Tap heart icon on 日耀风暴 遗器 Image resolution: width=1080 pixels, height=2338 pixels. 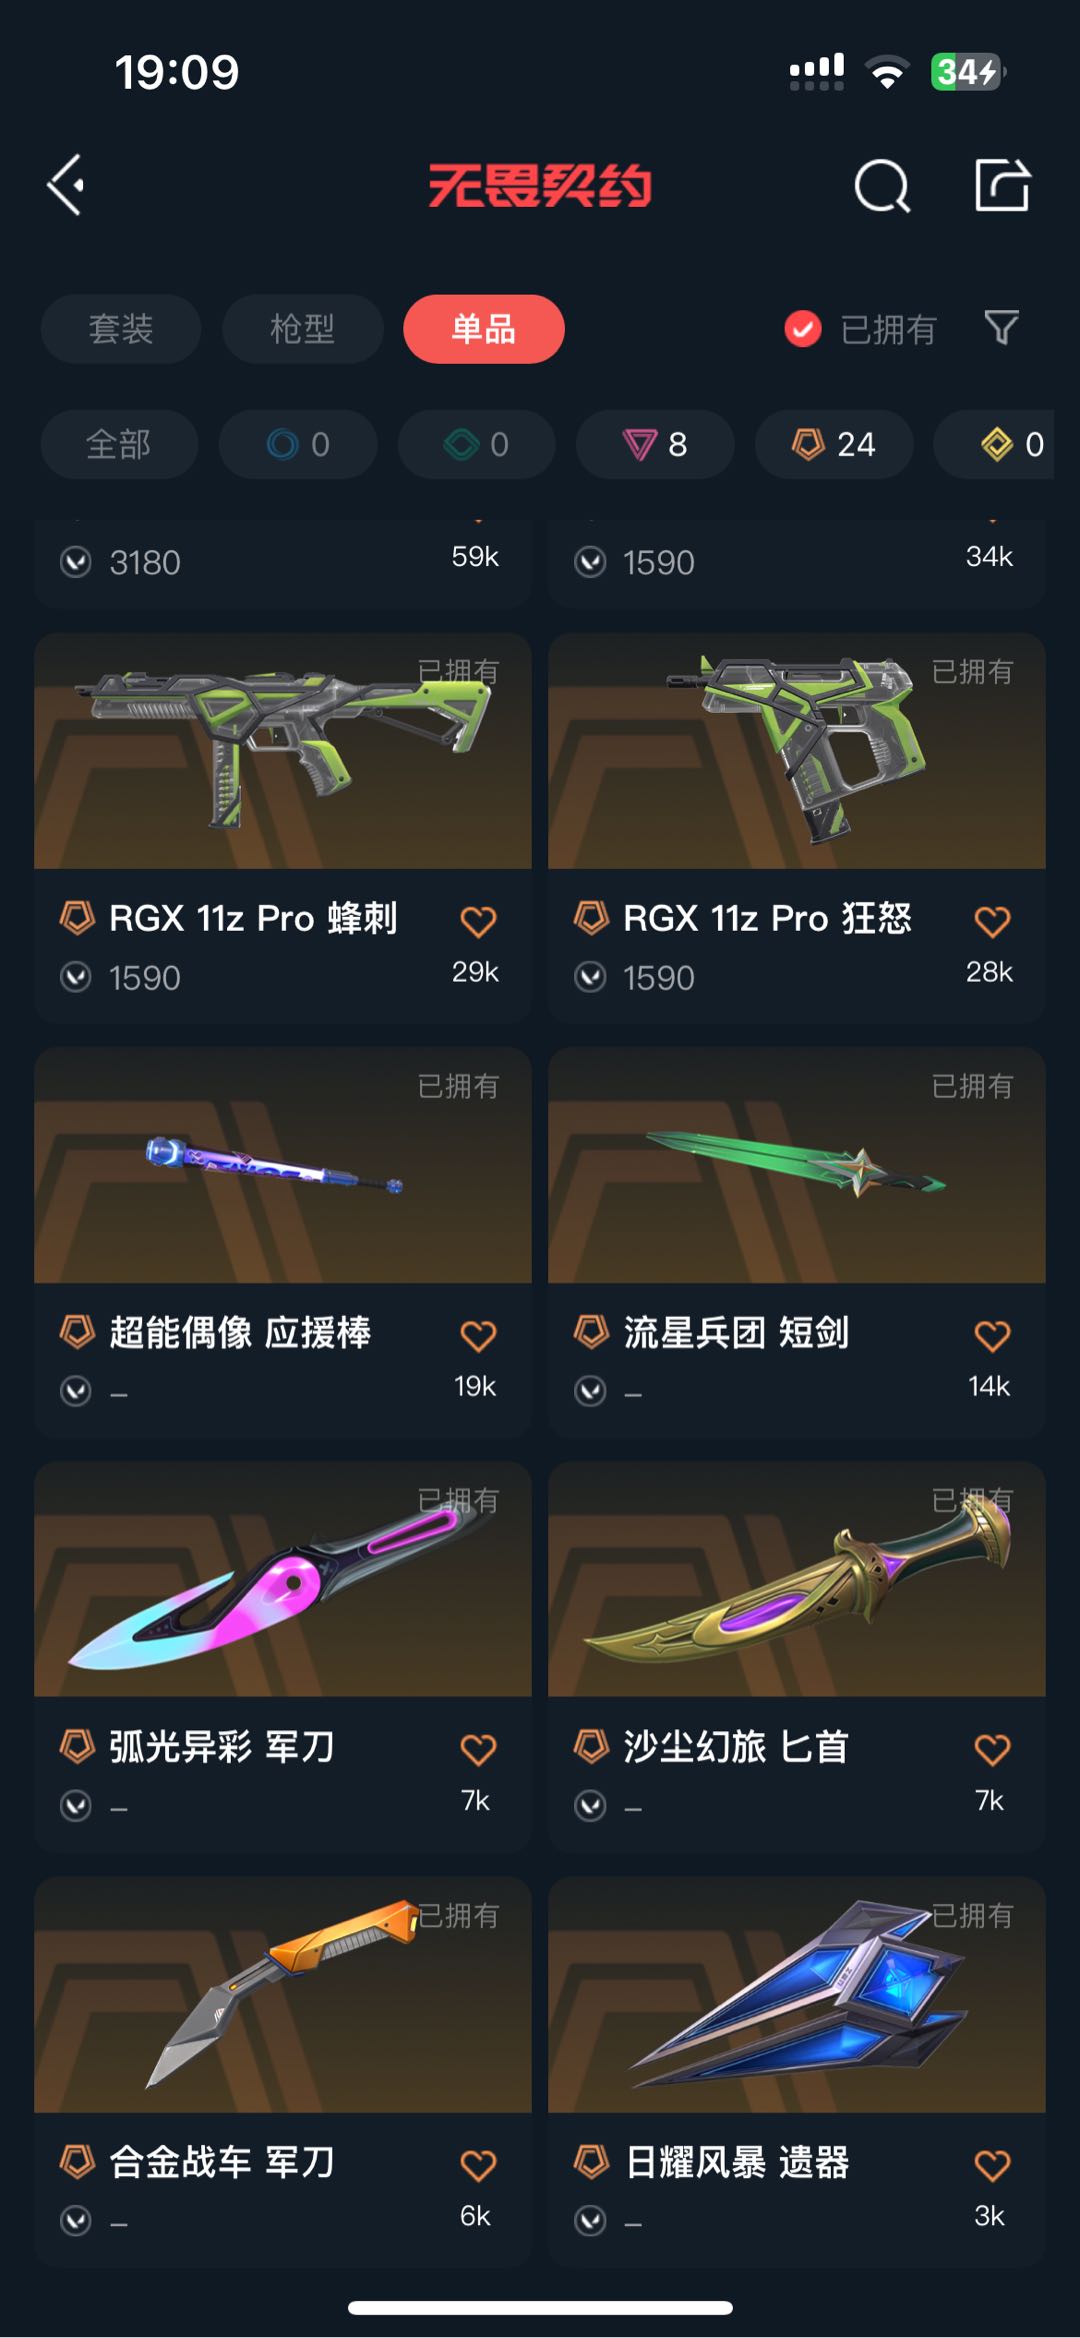(x=992, y=2165)
